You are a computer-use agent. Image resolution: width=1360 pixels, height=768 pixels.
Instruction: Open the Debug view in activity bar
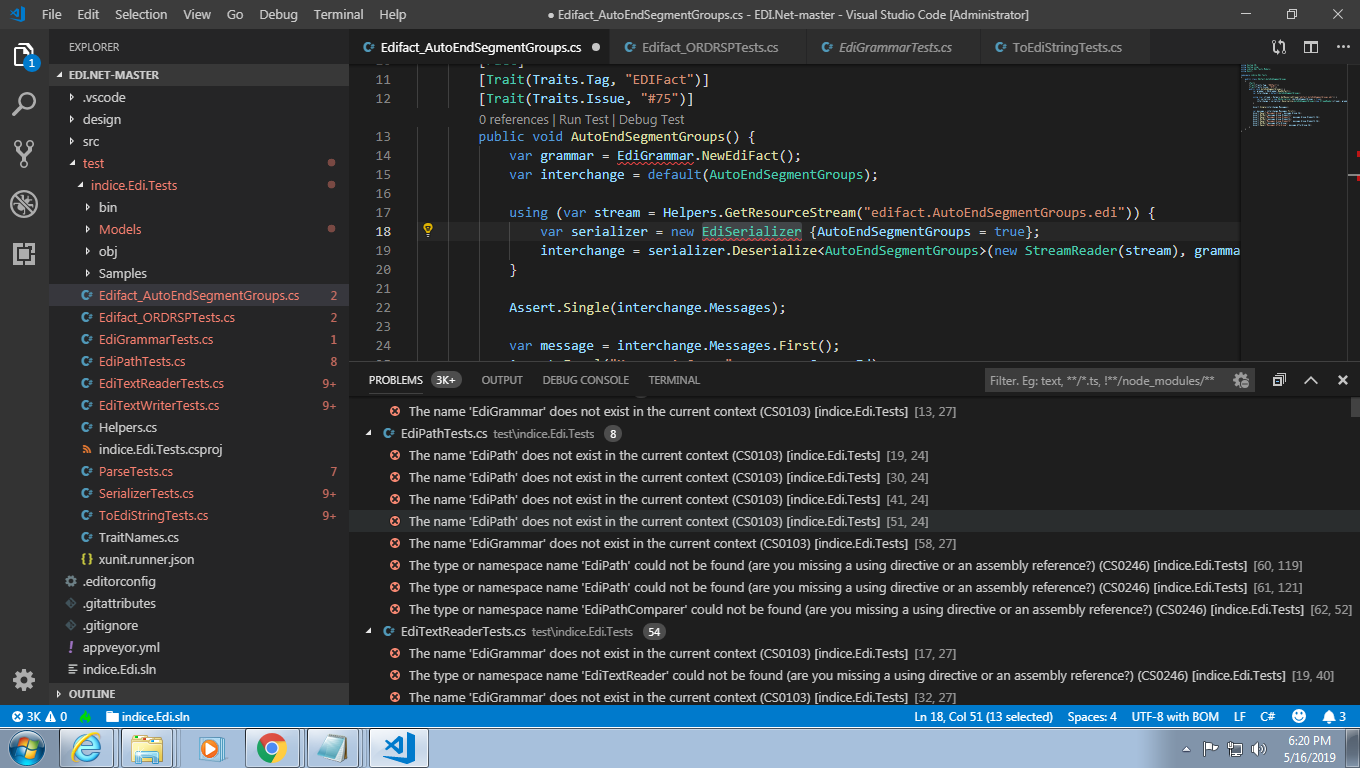(24, 204)
